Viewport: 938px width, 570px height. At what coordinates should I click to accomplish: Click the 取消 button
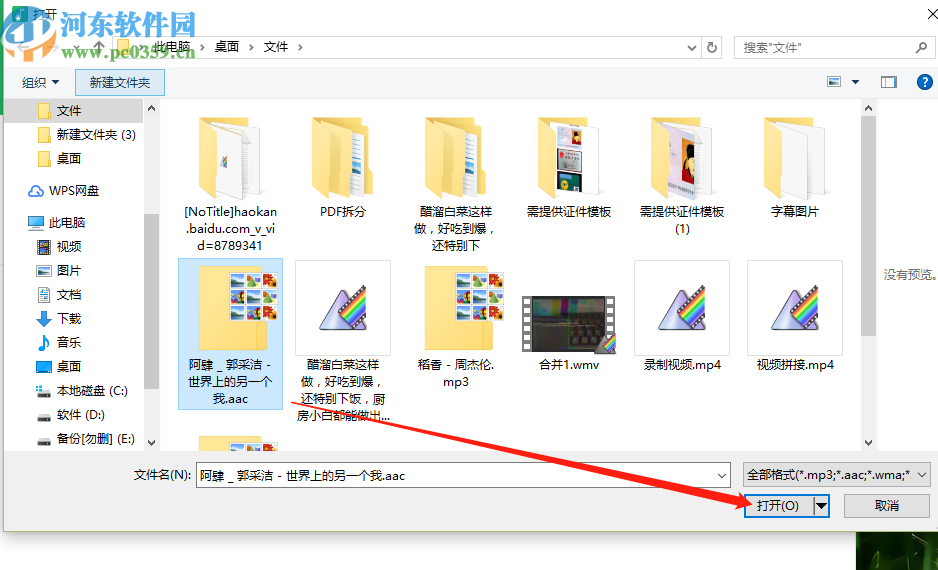coord(887,506)
